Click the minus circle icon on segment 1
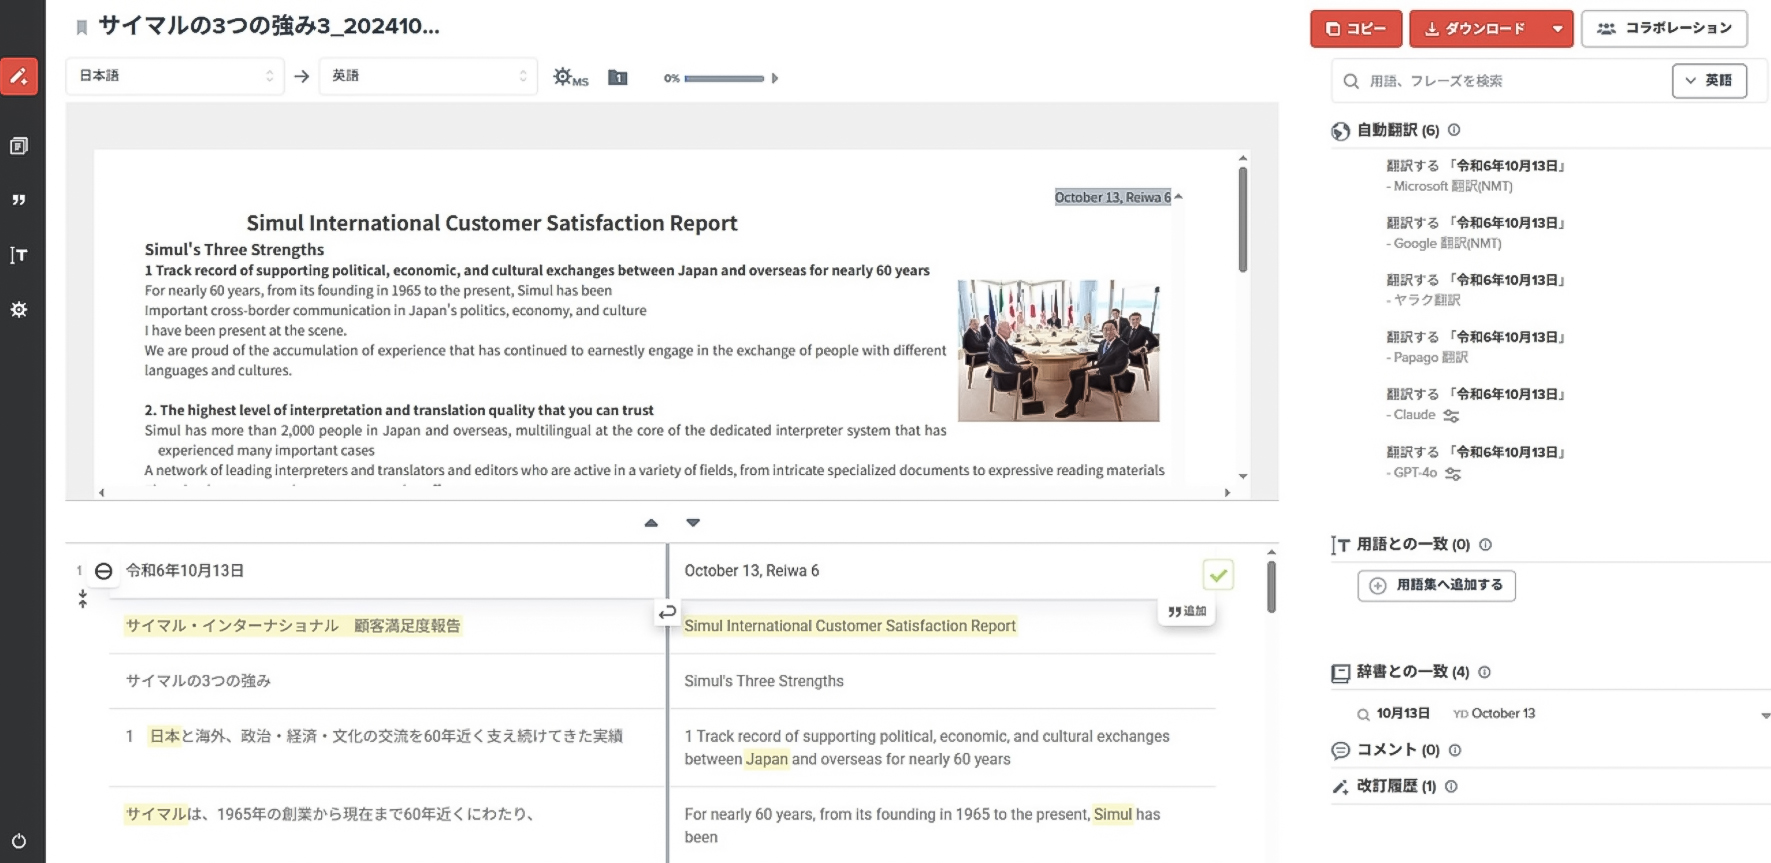Image resolution: width=1771 pixels, height=863 pixels. [x=103, y=571]
